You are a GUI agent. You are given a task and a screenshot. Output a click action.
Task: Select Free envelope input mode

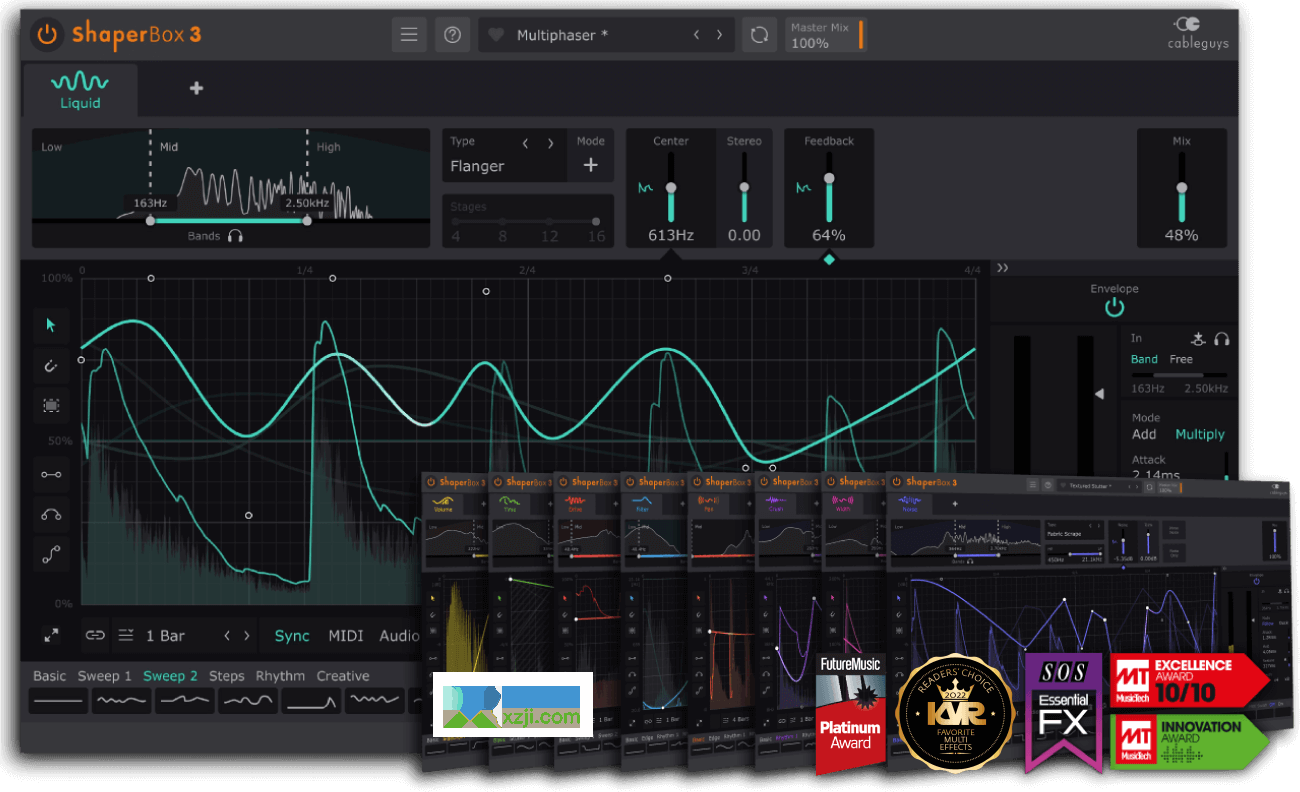pos(1181,359)
